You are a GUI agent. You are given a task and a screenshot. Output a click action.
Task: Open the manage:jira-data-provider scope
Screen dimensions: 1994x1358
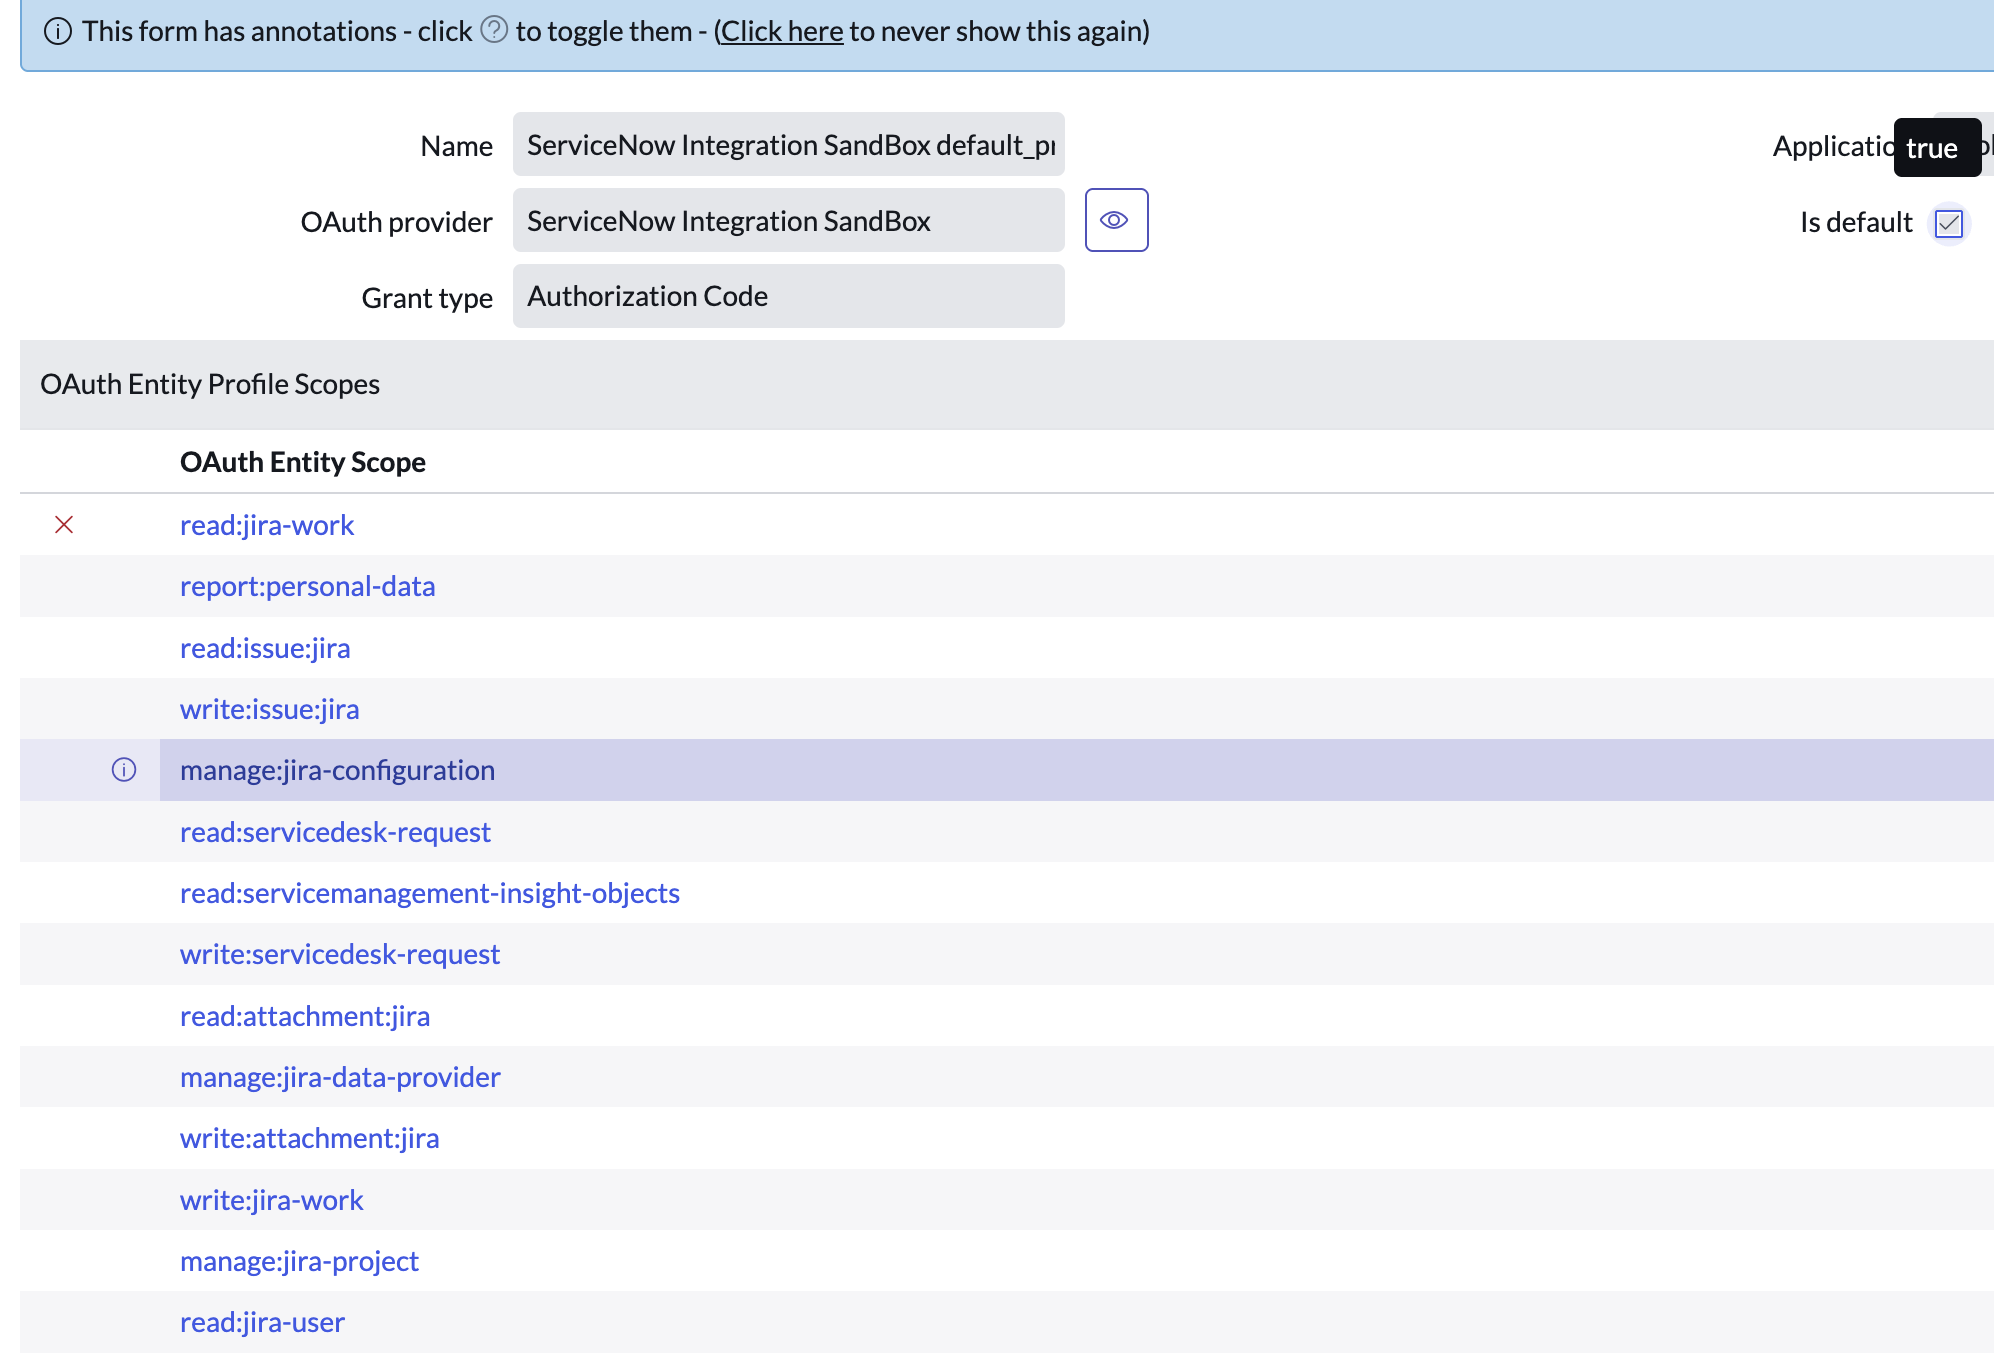coord(340,1078)
